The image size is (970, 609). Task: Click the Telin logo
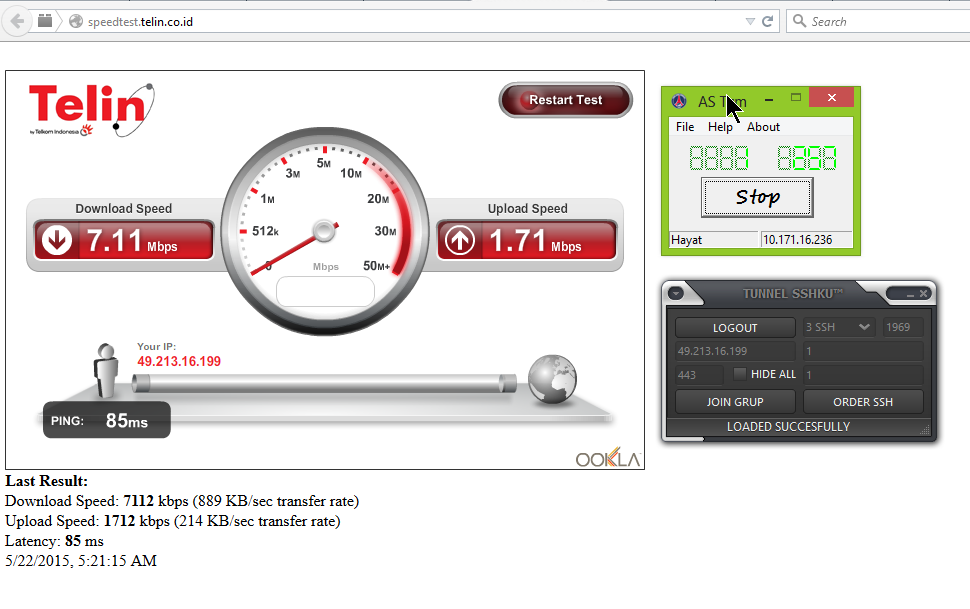click(92, 110)
